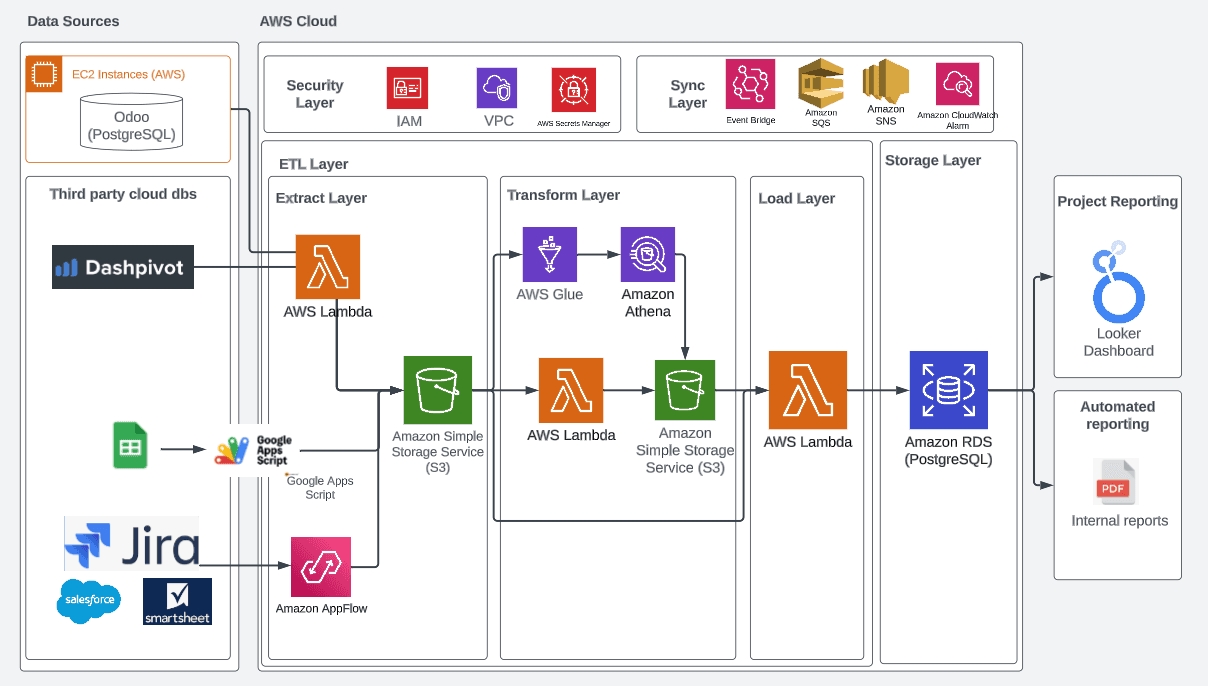This screenshot has height=686, width=1208.
Task: Click the 'Load Layer' title
Action: 797,198
